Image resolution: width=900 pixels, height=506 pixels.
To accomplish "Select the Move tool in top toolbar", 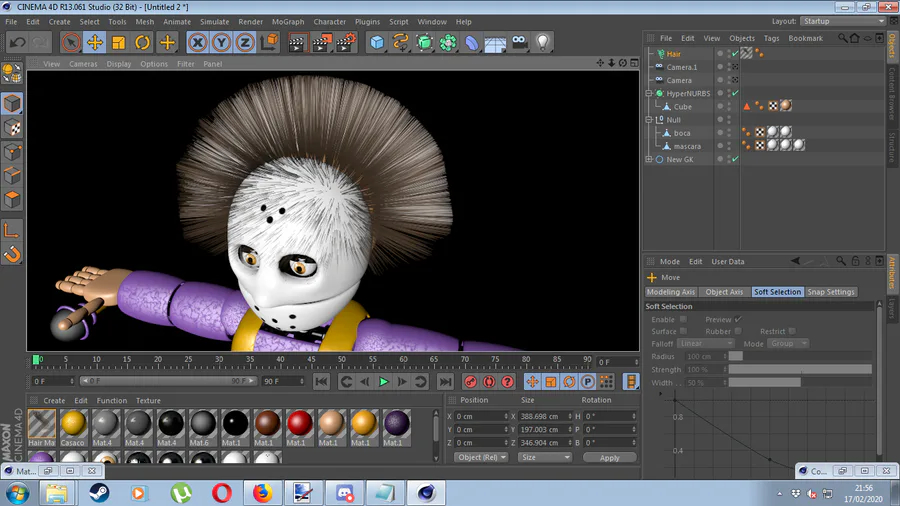I will click(94, 42).
